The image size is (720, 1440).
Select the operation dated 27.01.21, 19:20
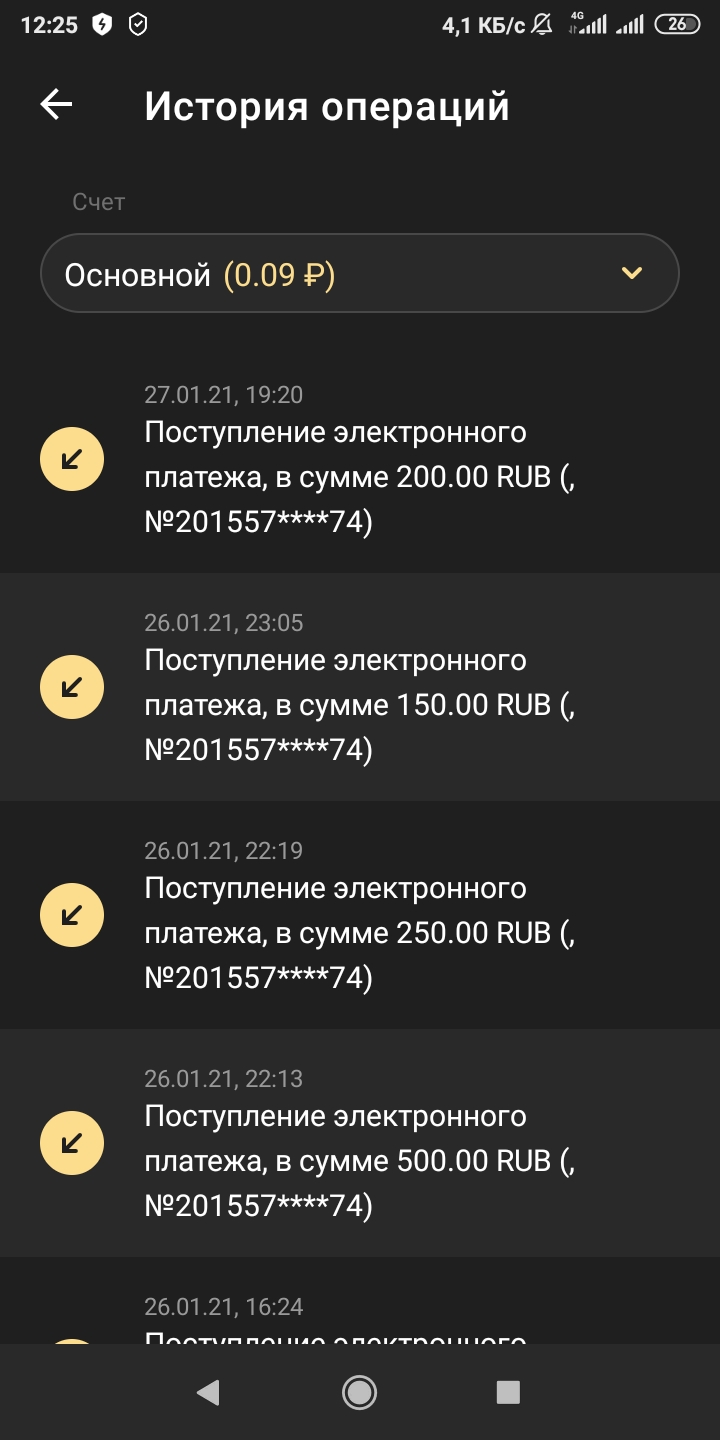point(223,395)
